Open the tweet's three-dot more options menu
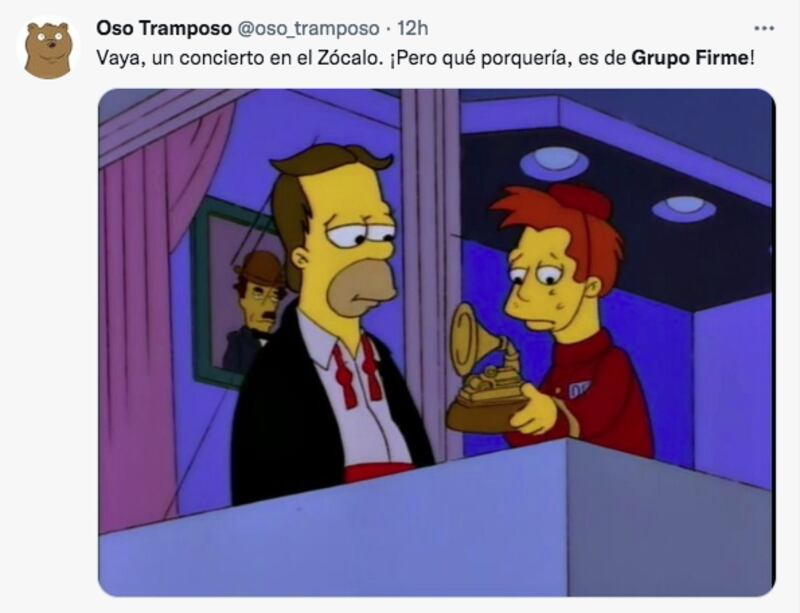Viewport: 800px width, 613px height. point(764,29)
